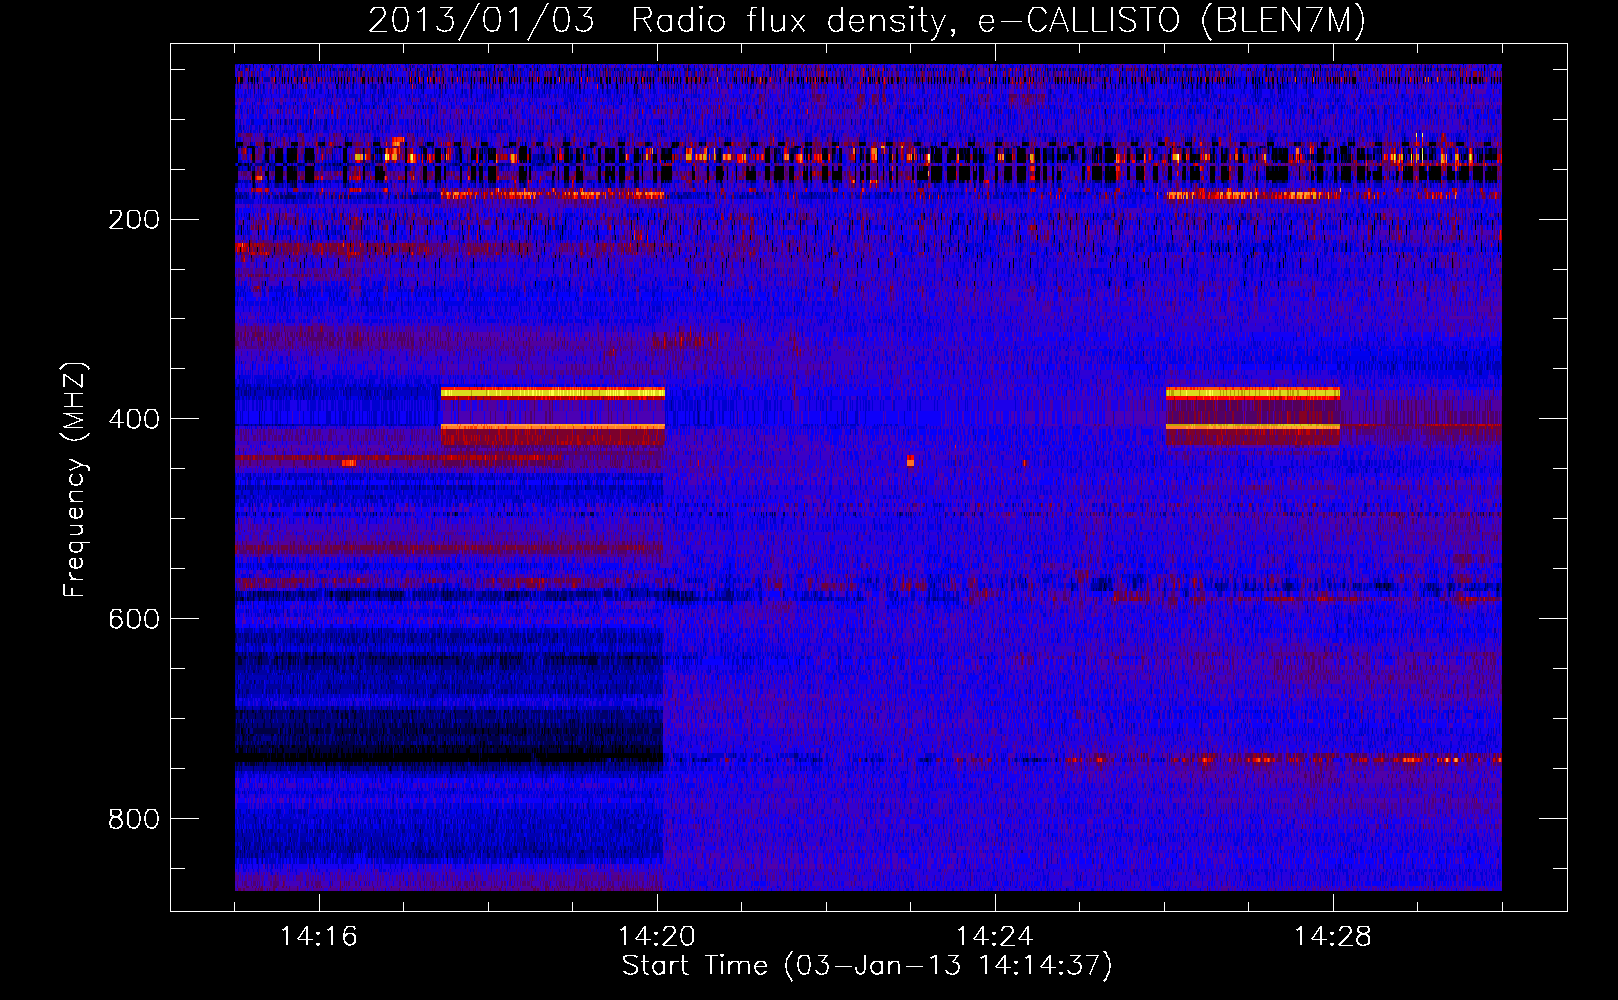Click the 14:20 time tick label
This screenshot has height=1000, width=1618.
657,936
